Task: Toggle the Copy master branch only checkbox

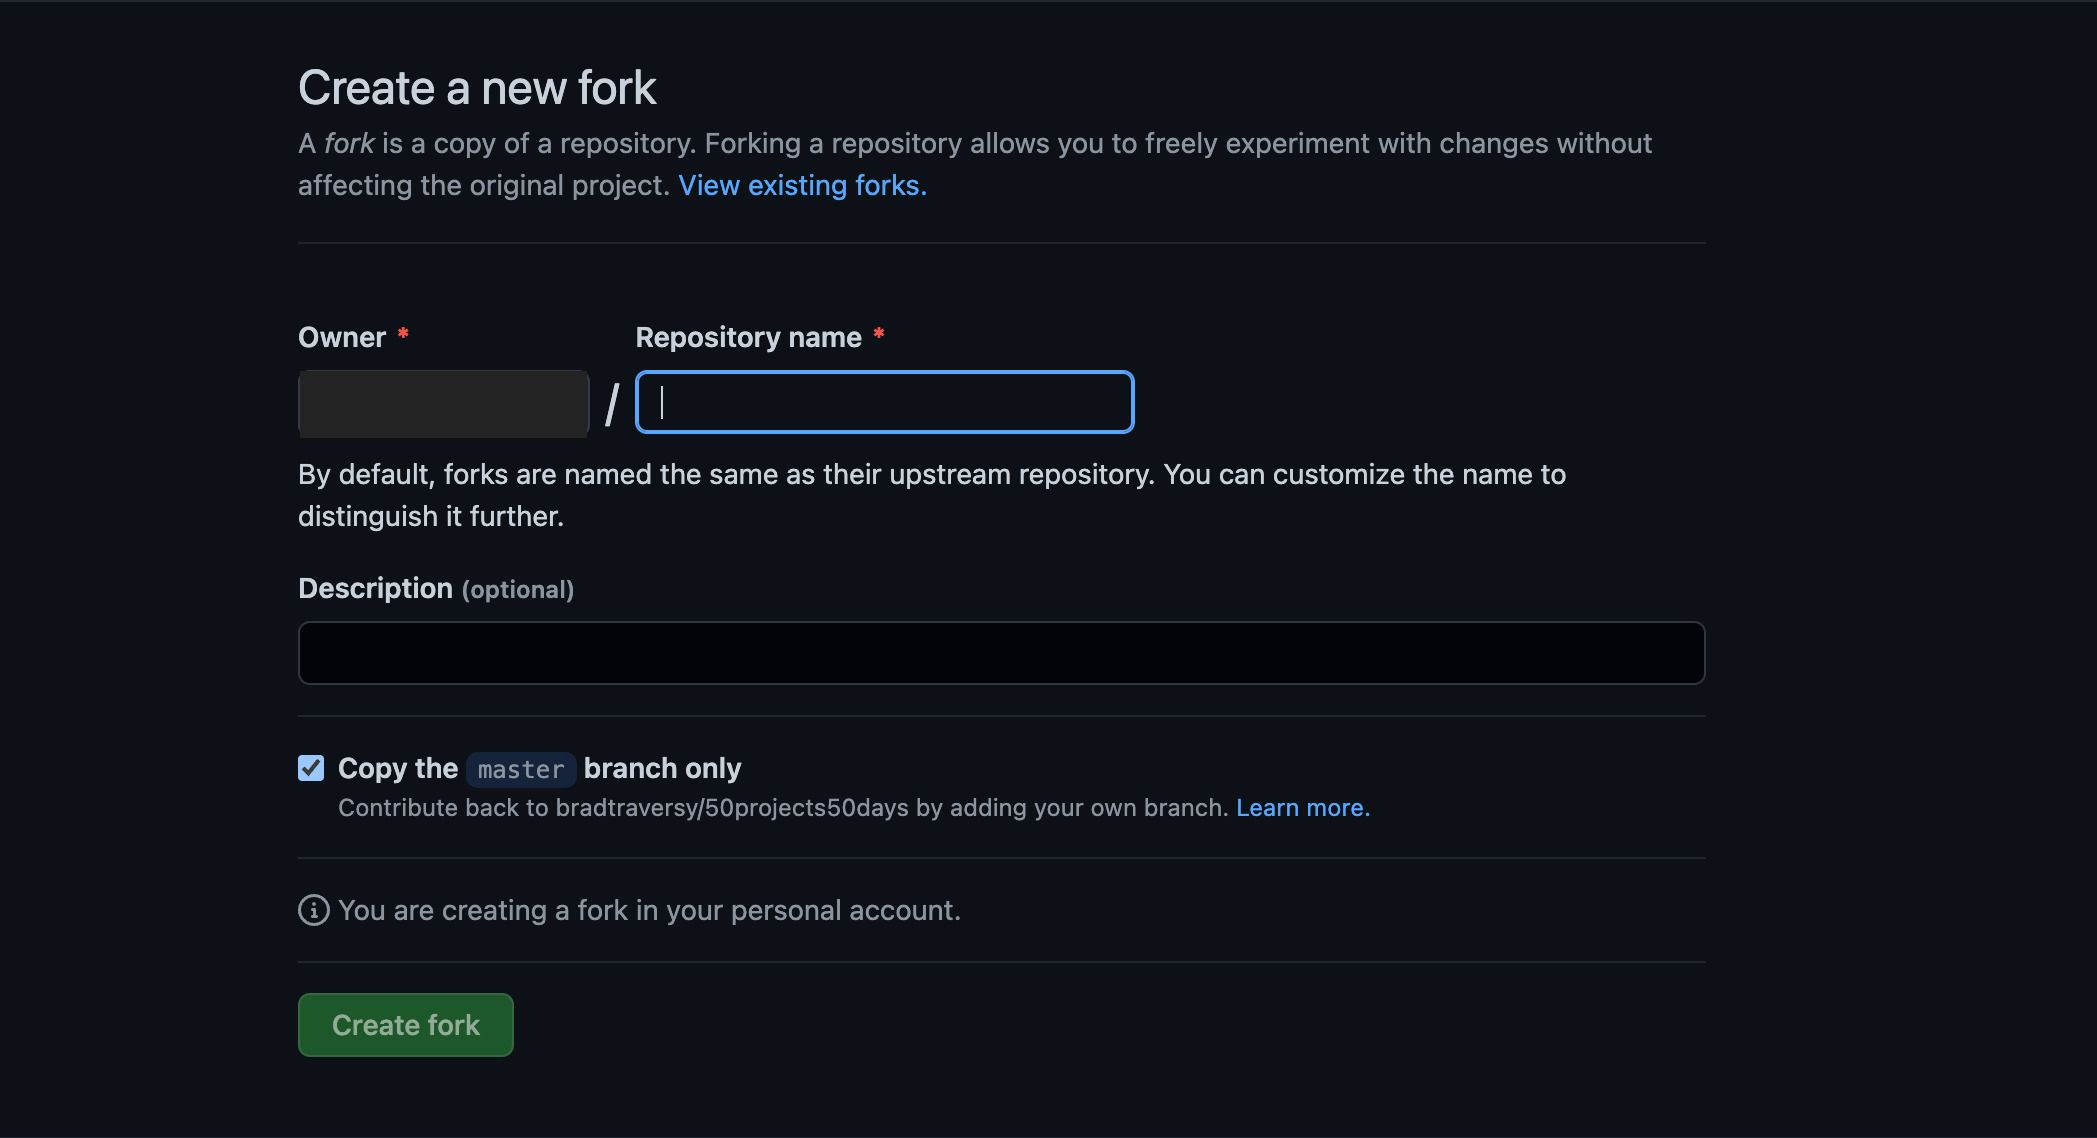Action: pos(311,768)
